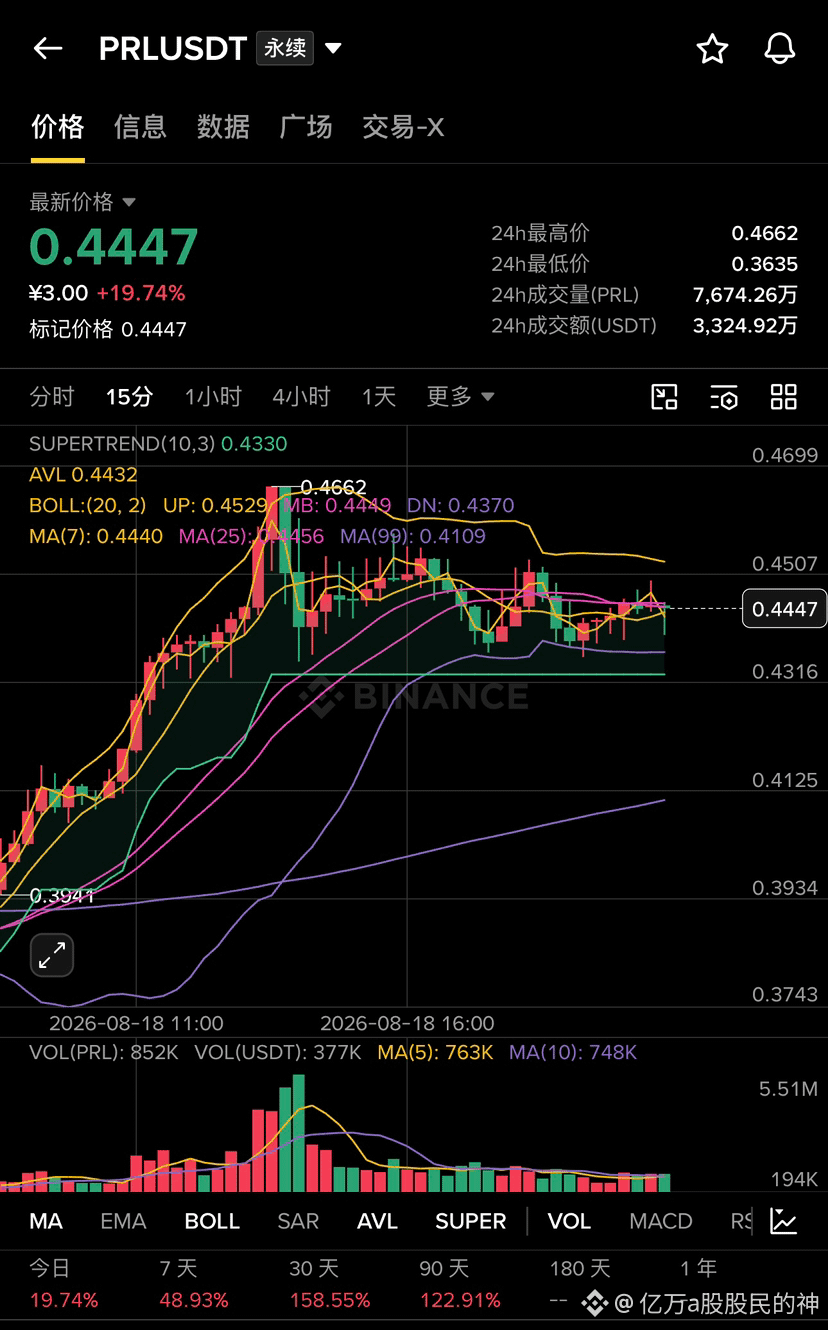Open price alert bell icon
The image size is (828, 1330).
point(779,48)
